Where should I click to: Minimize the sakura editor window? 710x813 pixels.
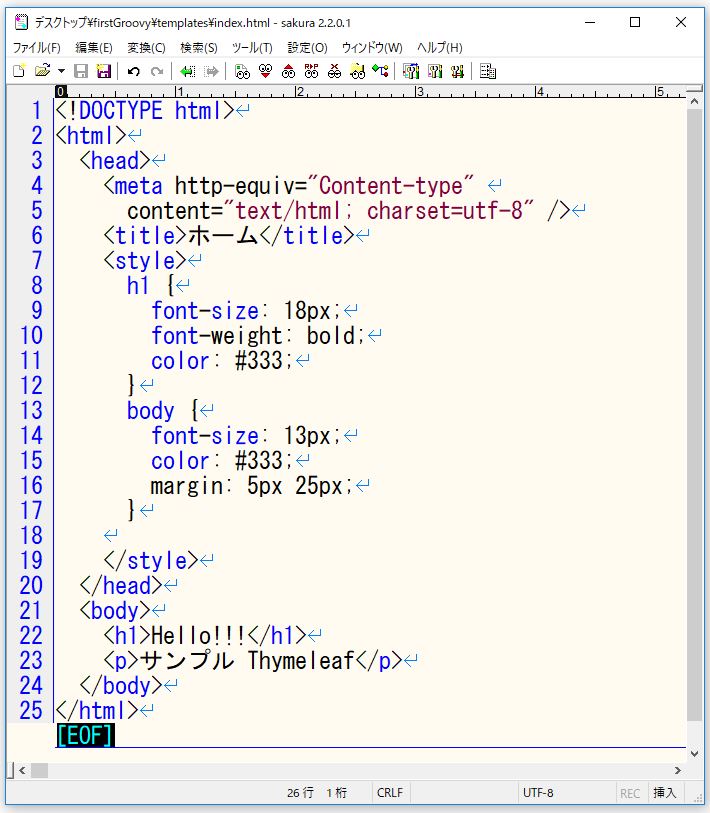coord(590,22)
